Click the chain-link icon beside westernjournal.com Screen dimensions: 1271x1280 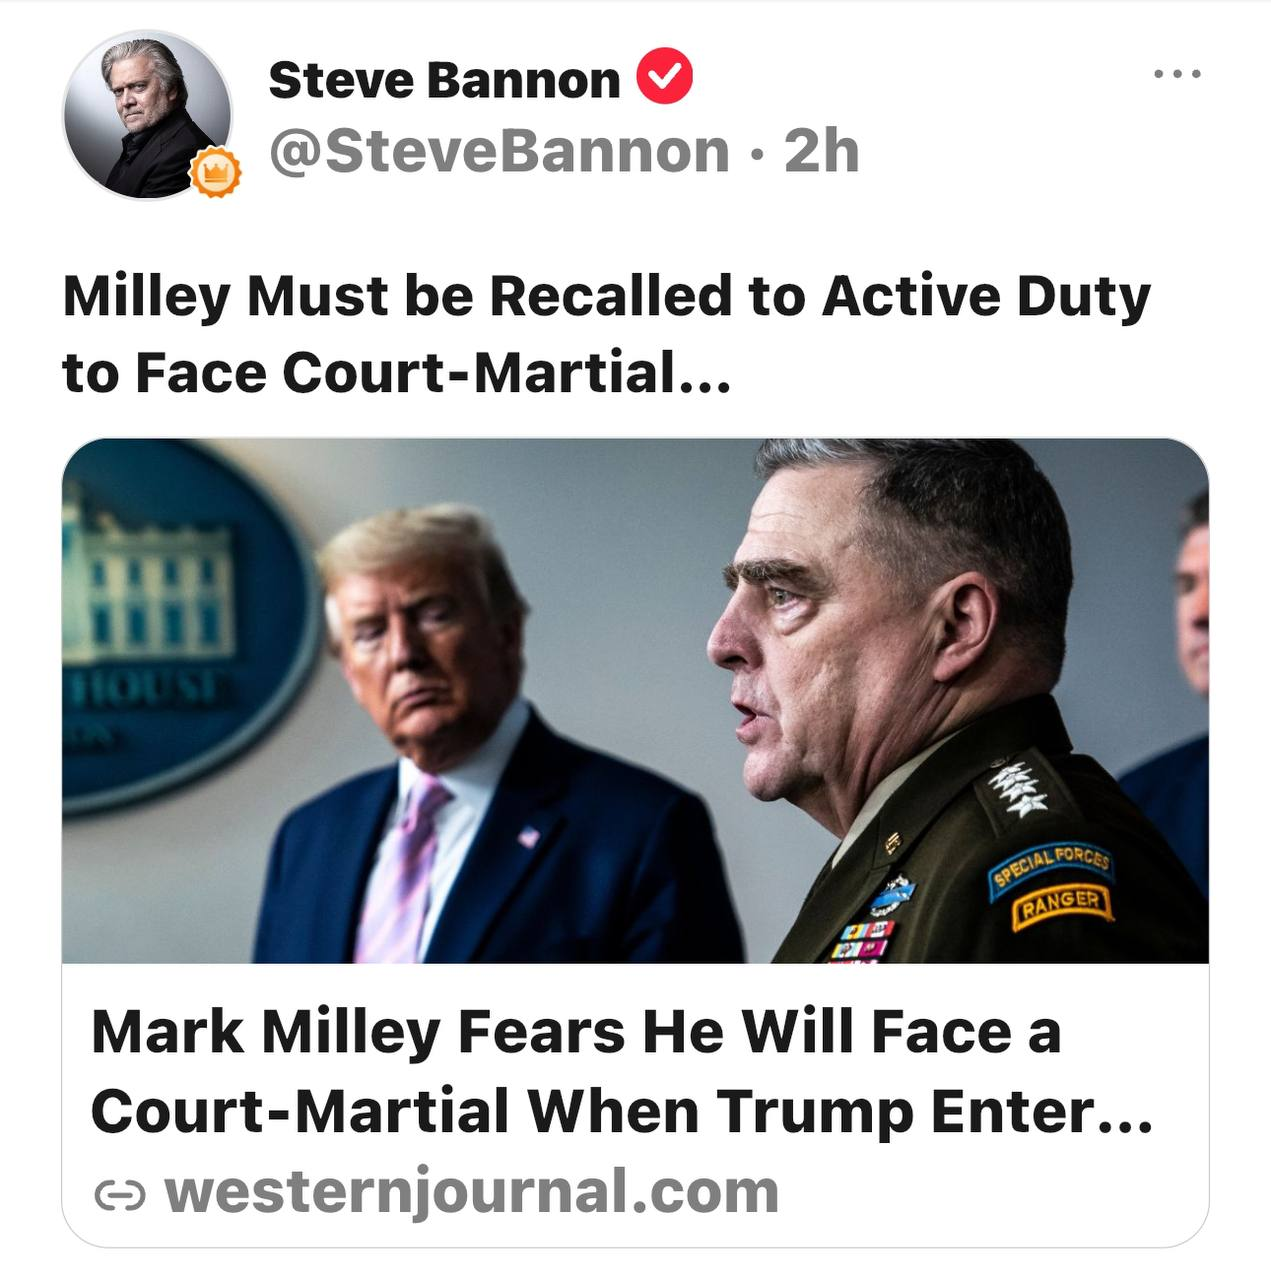(x=119, y=1194)
